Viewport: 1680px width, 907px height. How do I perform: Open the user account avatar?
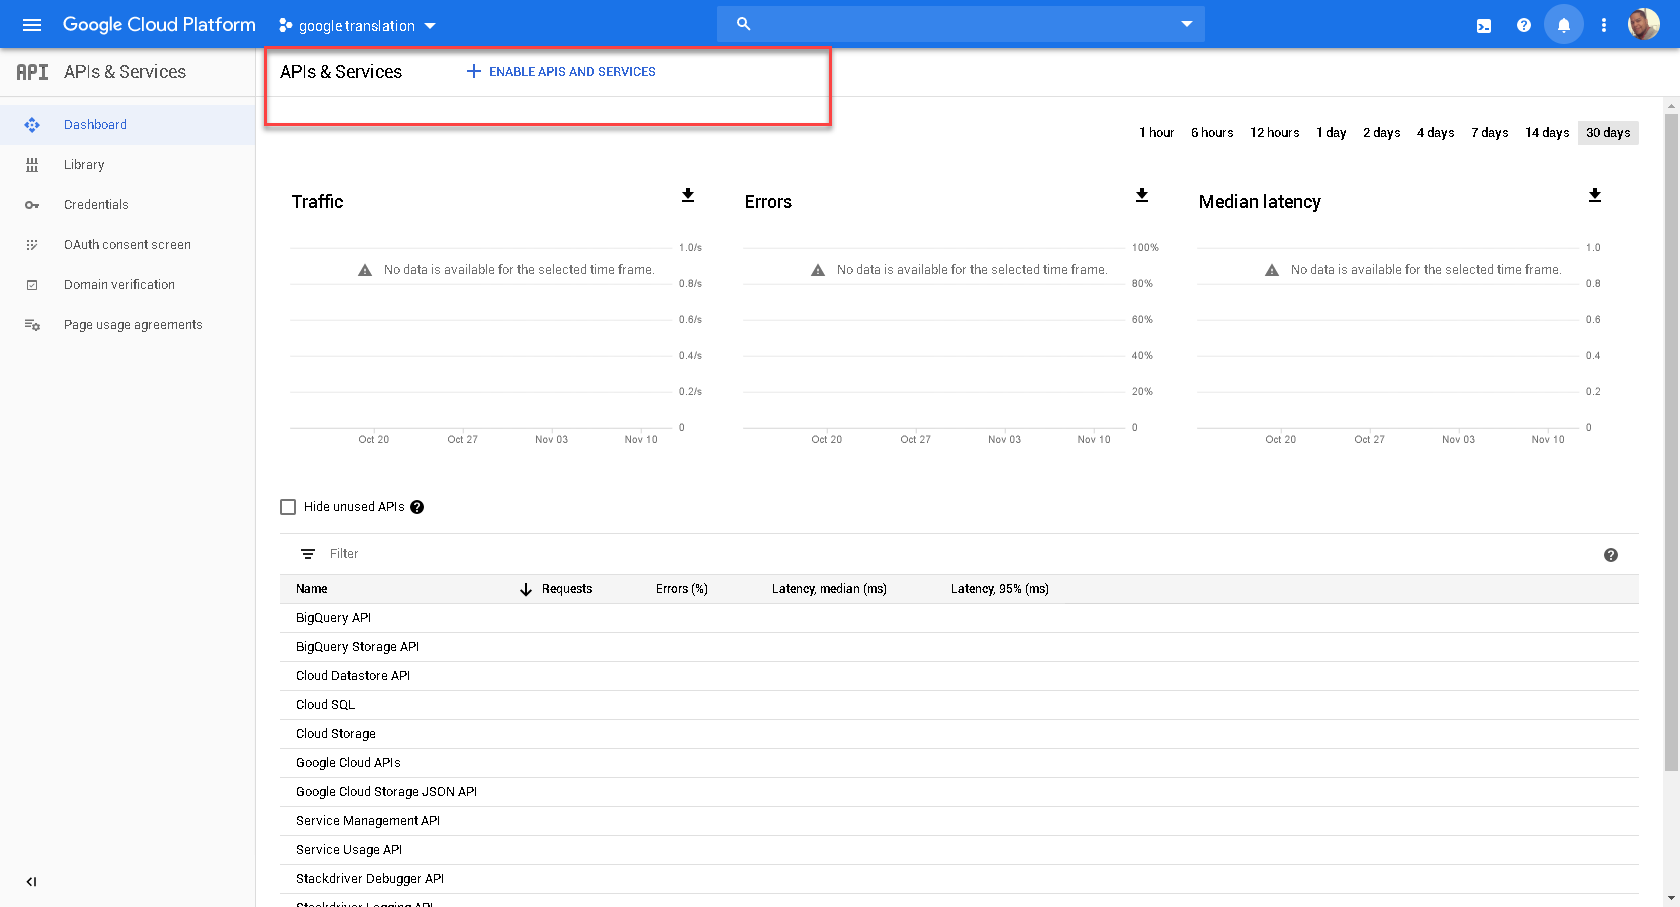pos(1644,24)
